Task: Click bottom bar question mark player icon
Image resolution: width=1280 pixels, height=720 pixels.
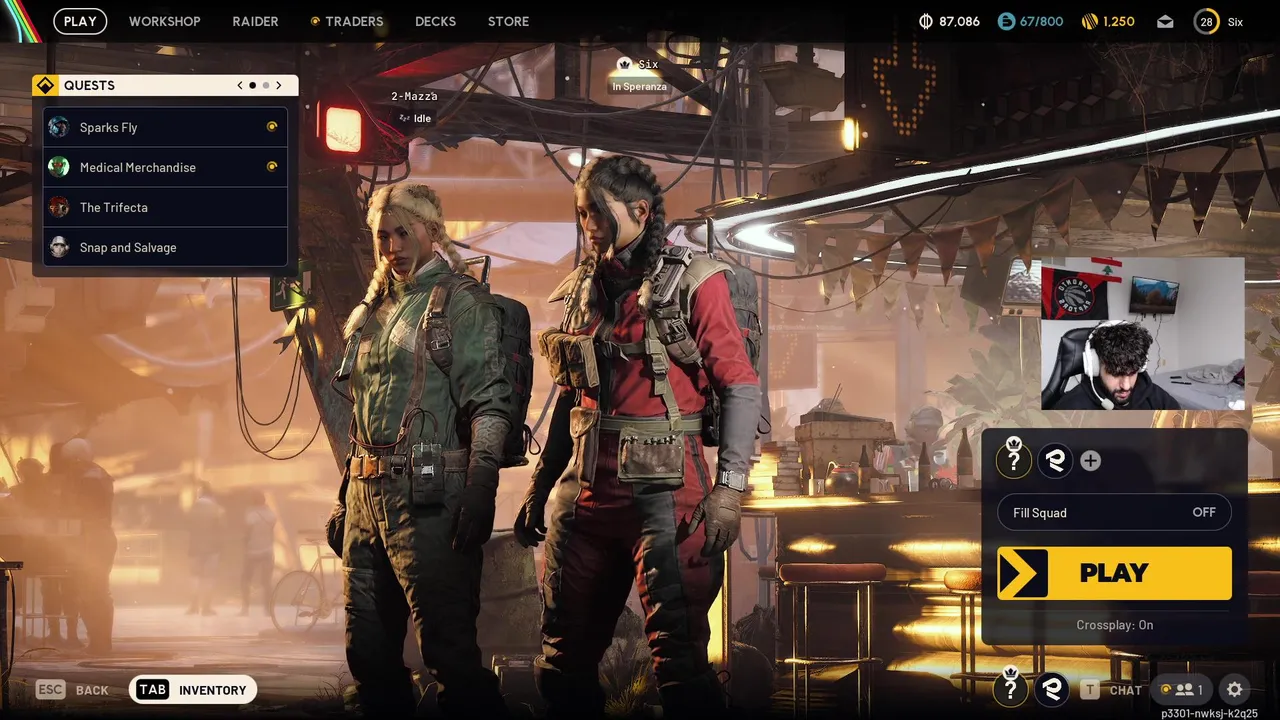Action: pyautogui.click(x=1011, y=688)
